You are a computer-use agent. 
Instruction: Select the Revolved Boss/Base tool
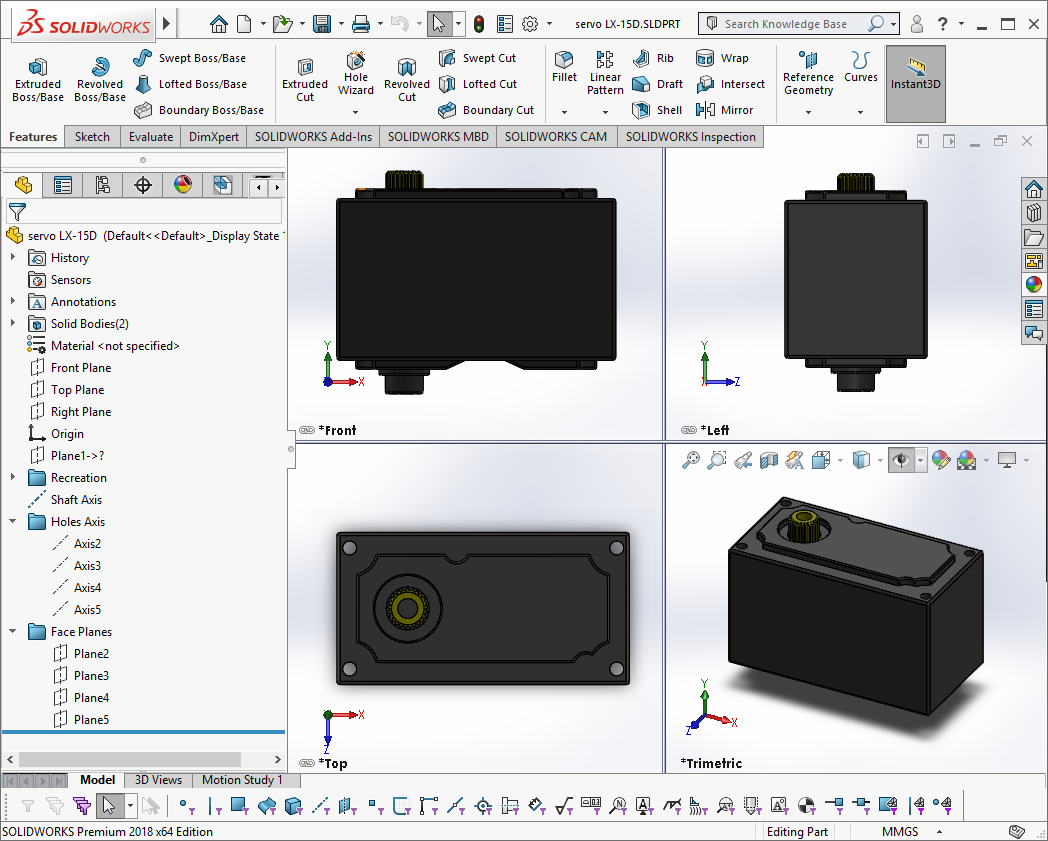tap(100, 80)
